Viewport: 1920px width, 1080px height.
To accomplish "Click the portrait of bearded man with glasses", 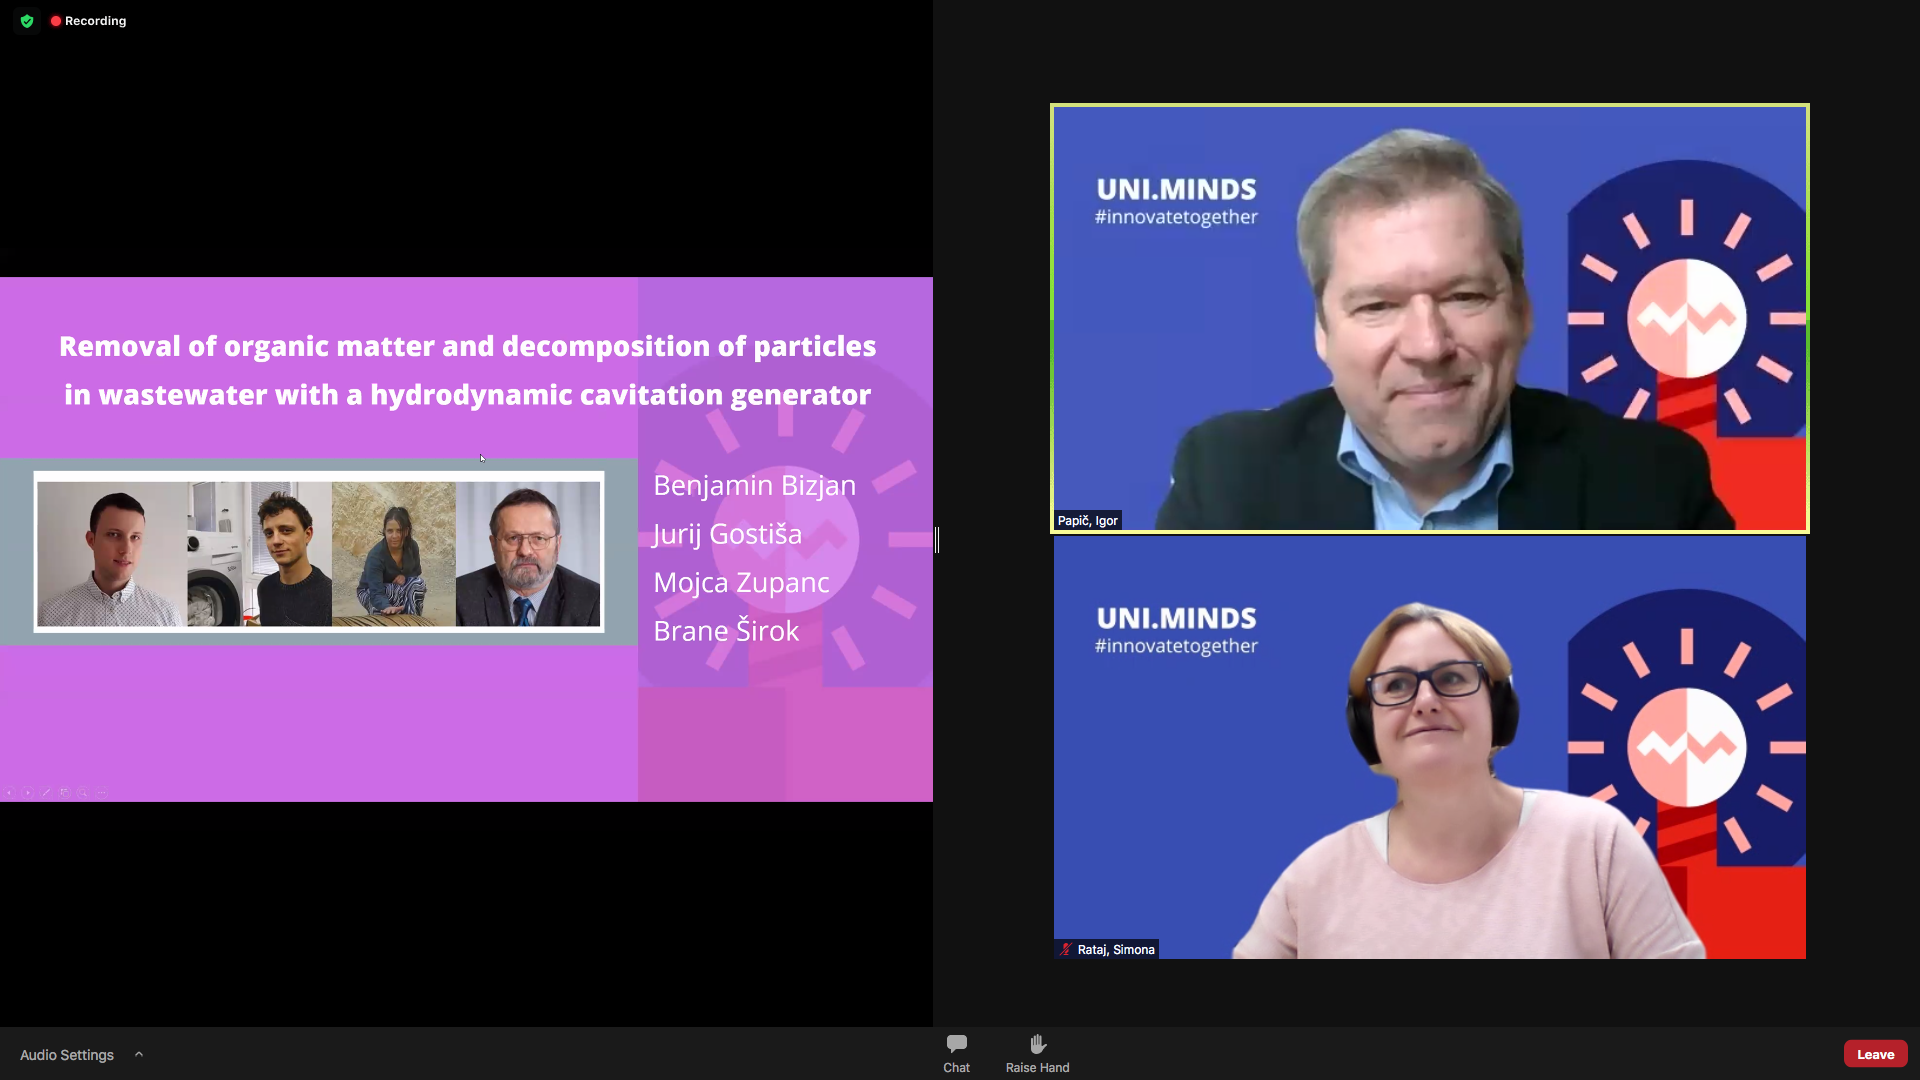I will pos(528,554).
